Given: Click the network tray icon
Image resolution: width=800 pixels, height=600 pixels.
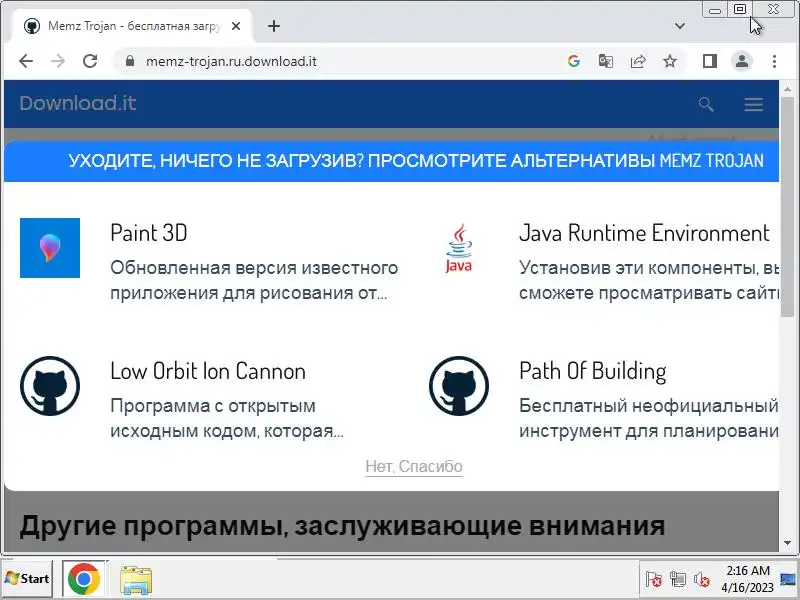Looking at the screenshot, I should (x=678, y=579).
